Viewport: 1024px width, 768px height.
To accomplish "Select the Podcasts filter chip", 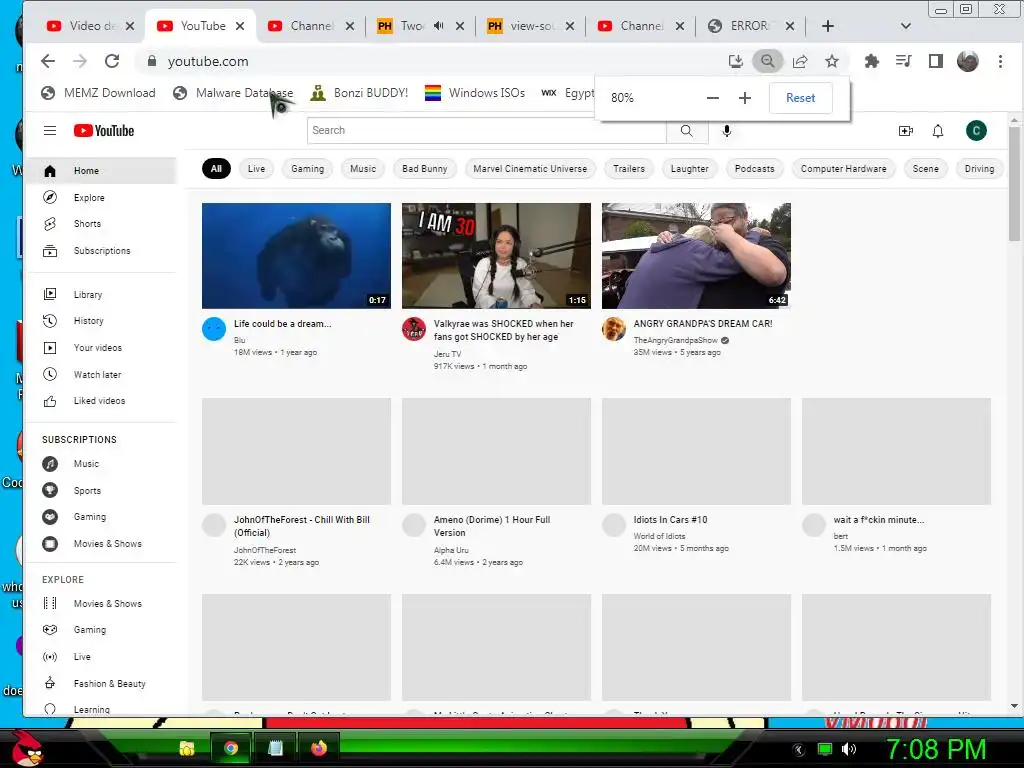I will 754,168.
